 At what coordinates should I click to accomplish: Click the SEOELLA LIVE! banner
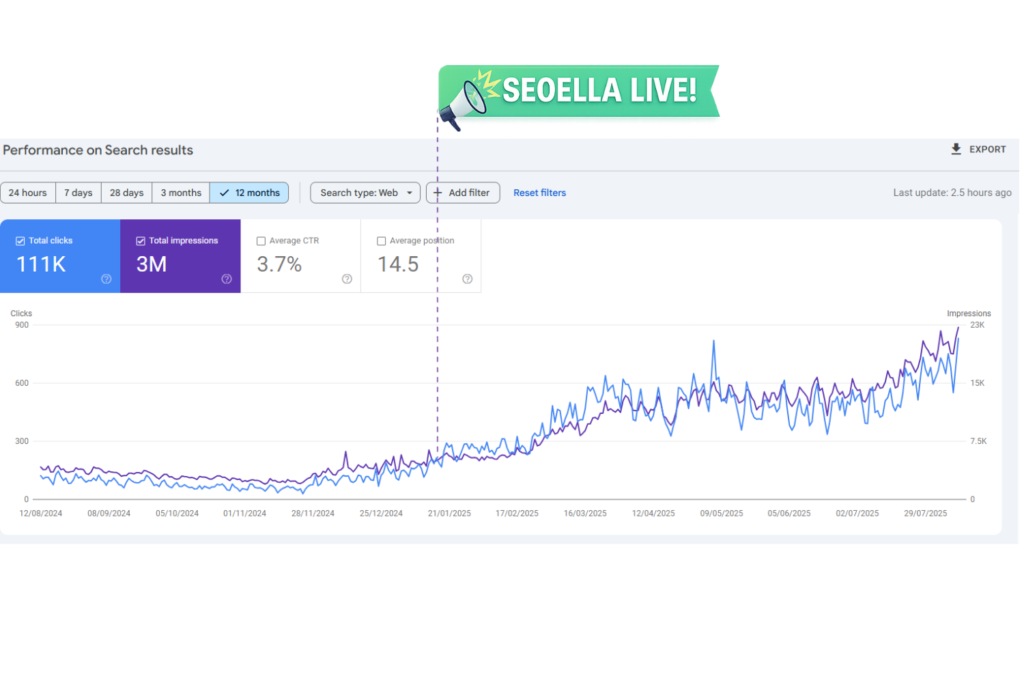(x=598, y=91)
